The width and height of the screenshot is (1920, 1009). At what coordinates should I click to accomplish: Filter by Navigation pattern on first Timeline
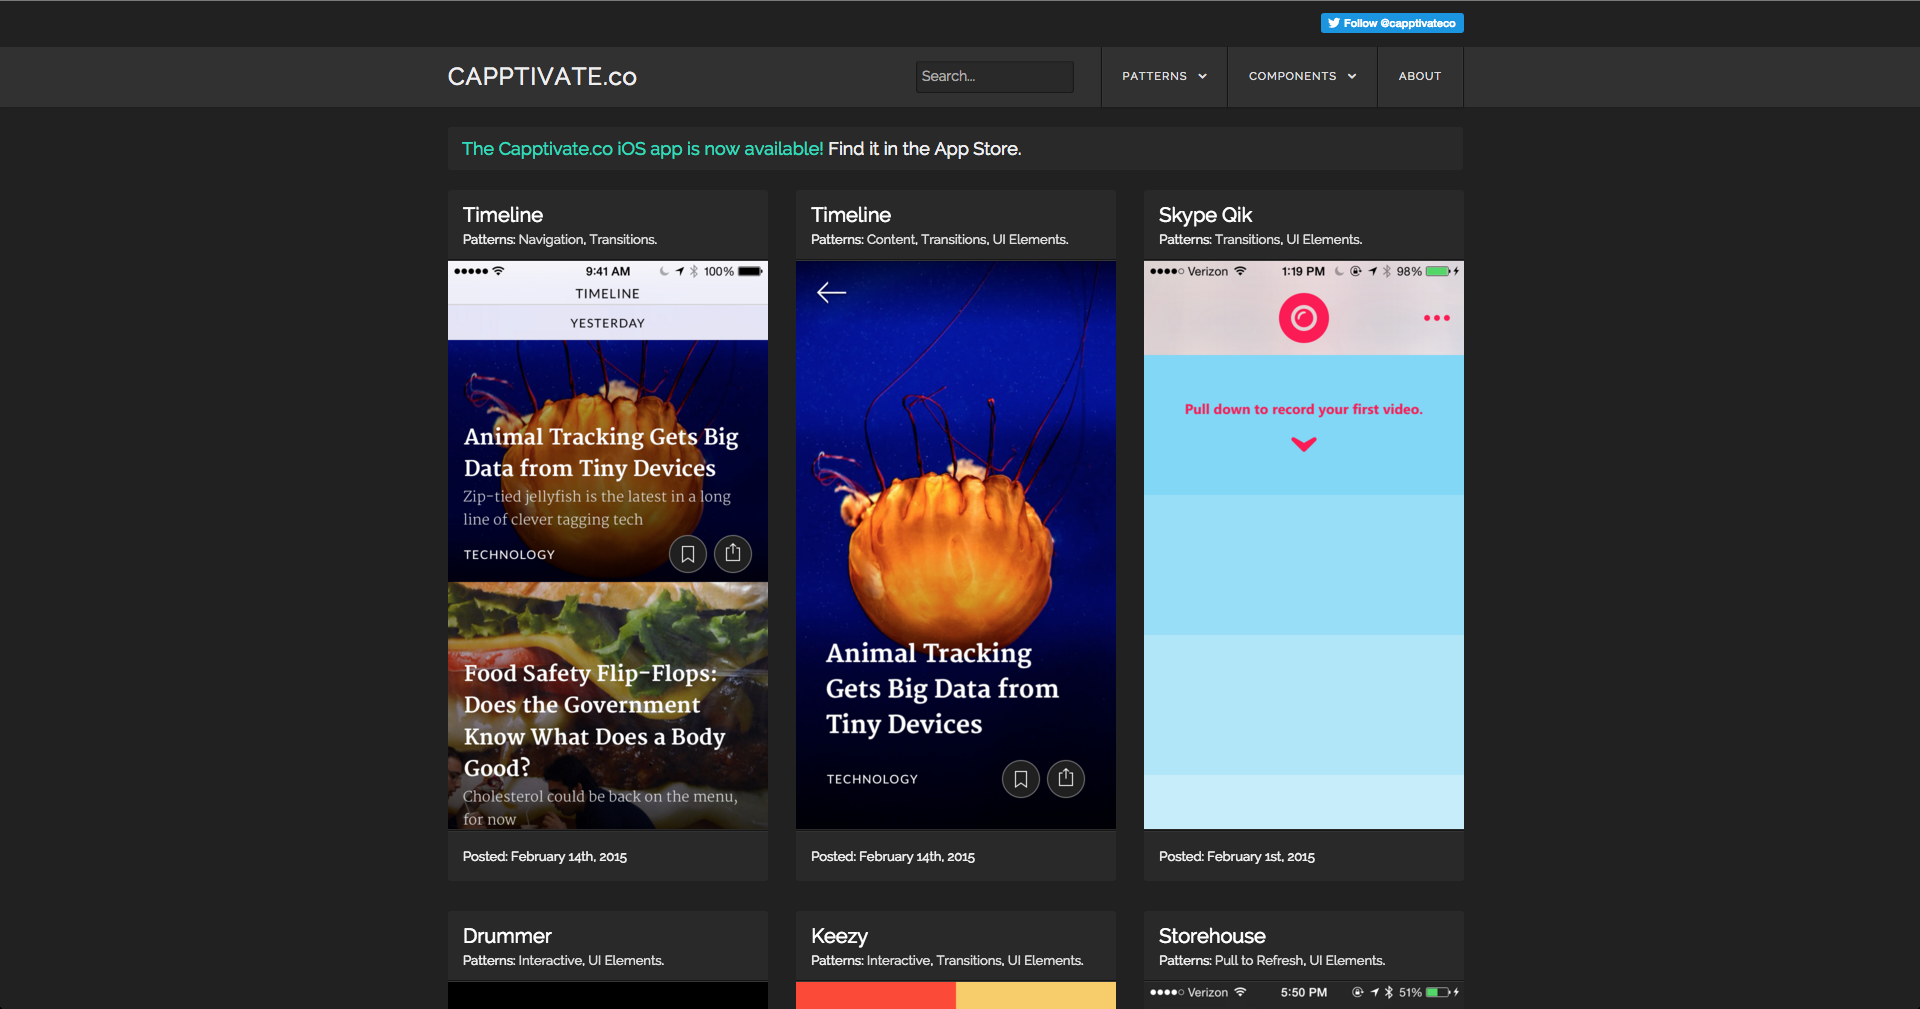tap(550, 240)
